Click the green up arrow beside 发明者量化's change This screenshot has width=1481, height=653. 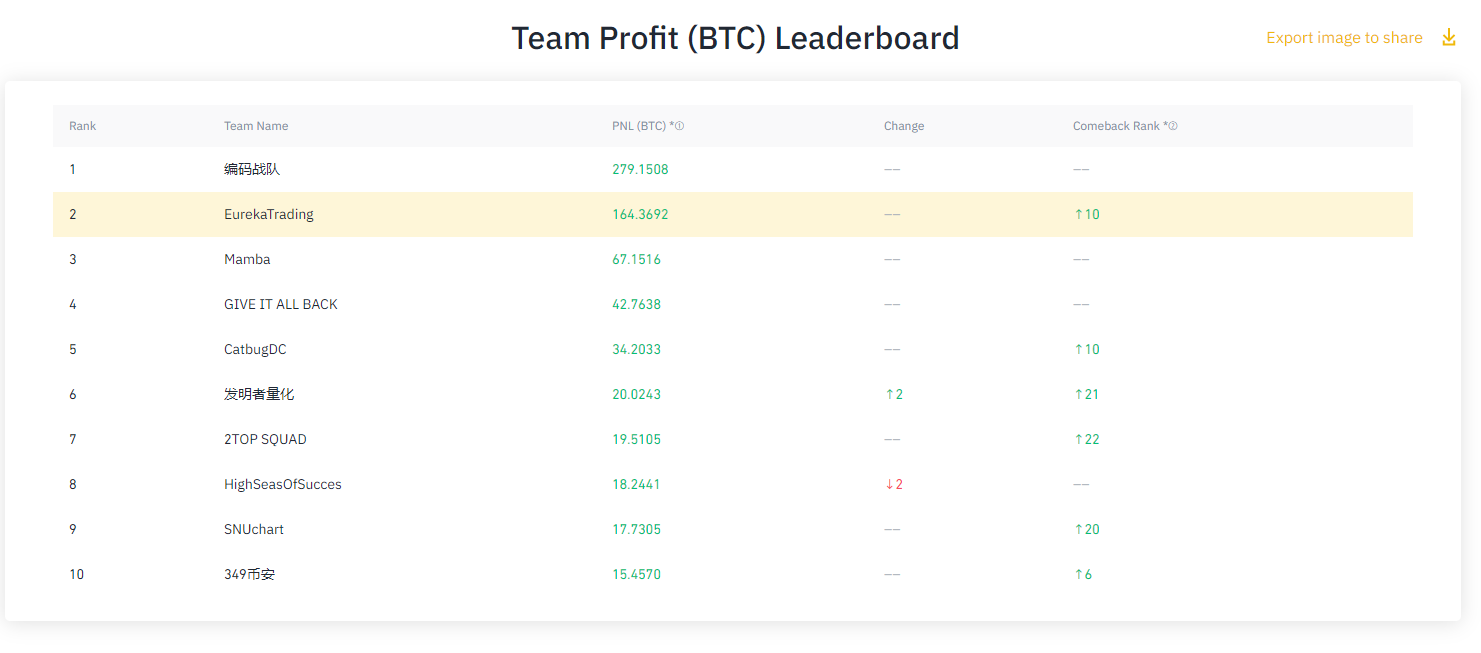(x=890, y=394)
